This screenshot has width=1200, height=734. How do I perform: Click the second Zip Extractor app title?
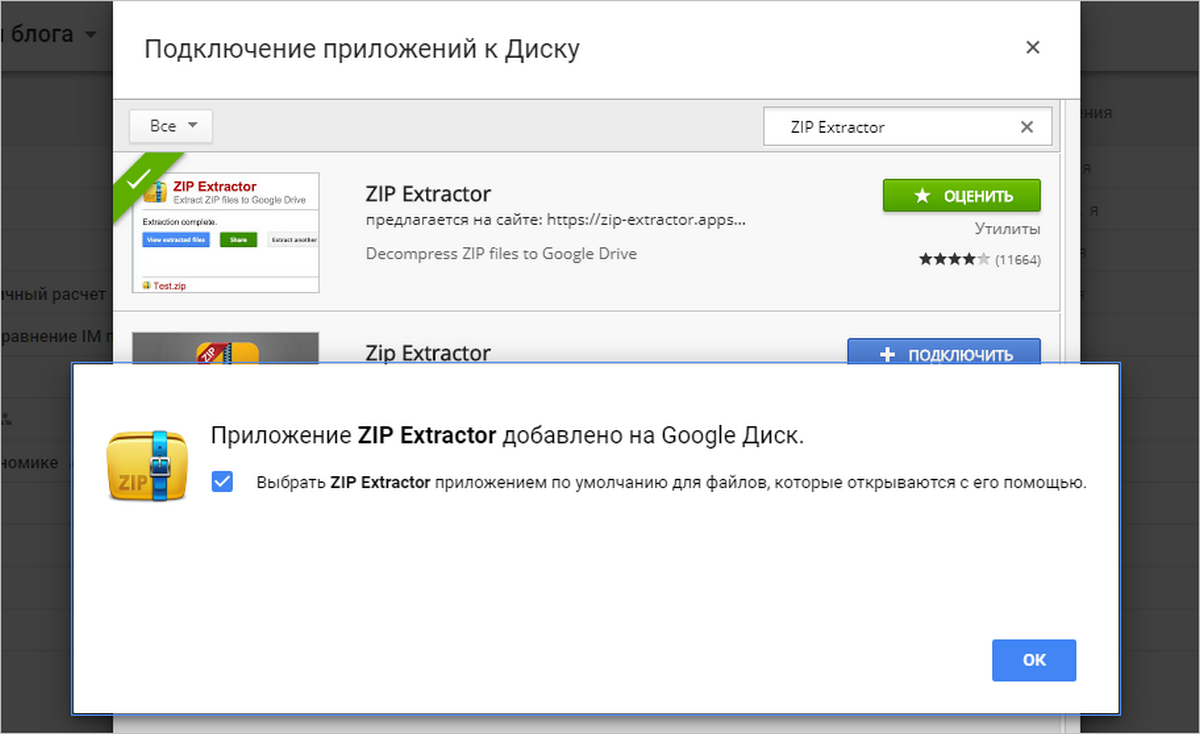pyautogui.click(x=428, y=352)
